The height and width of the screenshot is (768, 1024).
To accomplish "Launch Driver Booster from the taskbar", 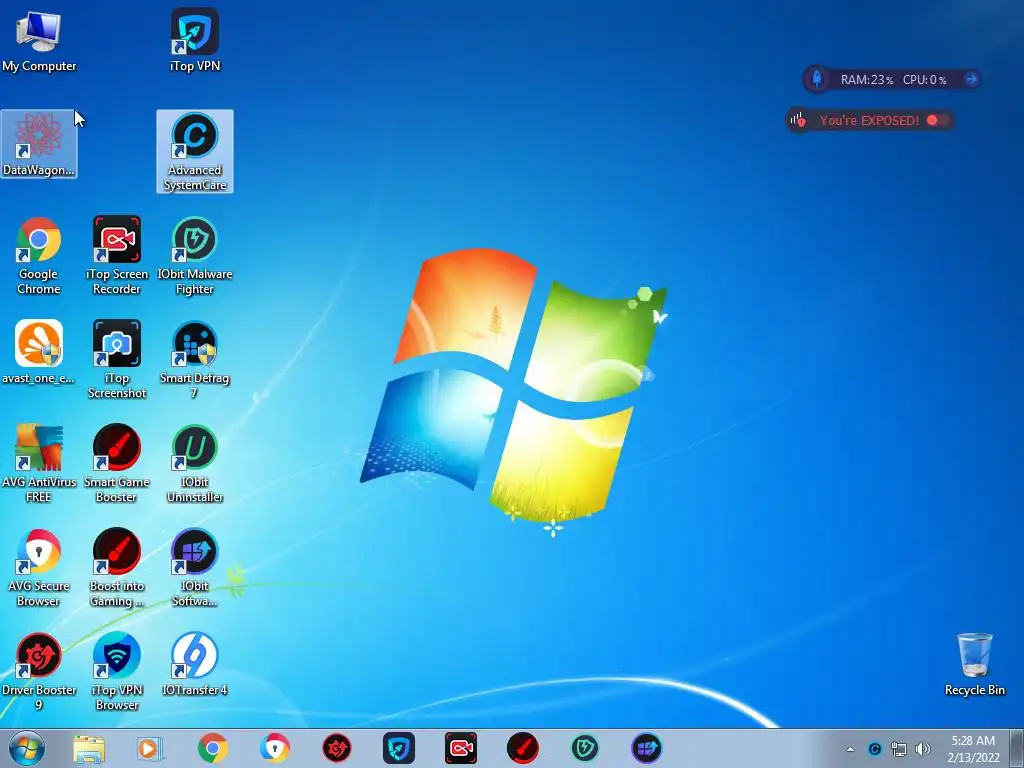I will tap(336, 748).
